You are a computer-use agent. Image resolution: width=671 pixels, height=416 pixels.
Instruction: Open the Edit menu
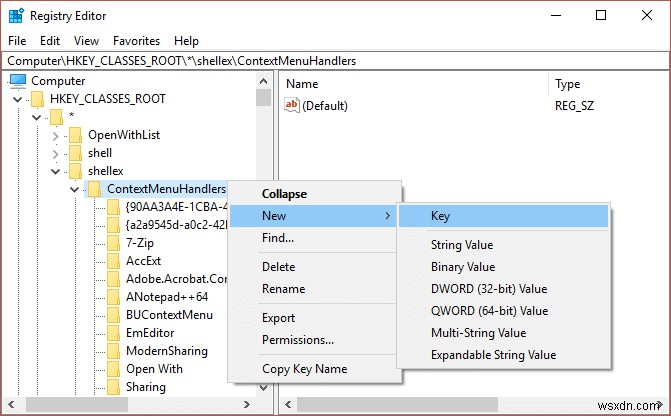tap(50, 41)
